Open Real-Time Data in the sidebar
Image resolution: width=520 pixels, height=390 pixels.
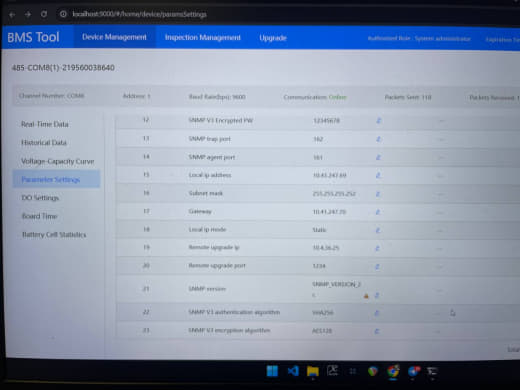pos(45,124)
